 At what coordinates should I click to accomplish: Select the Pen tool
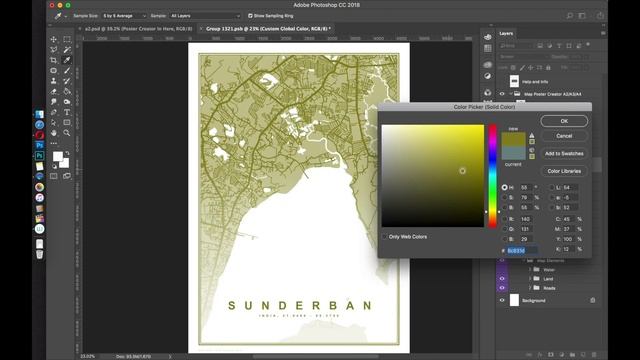[53, 112]
